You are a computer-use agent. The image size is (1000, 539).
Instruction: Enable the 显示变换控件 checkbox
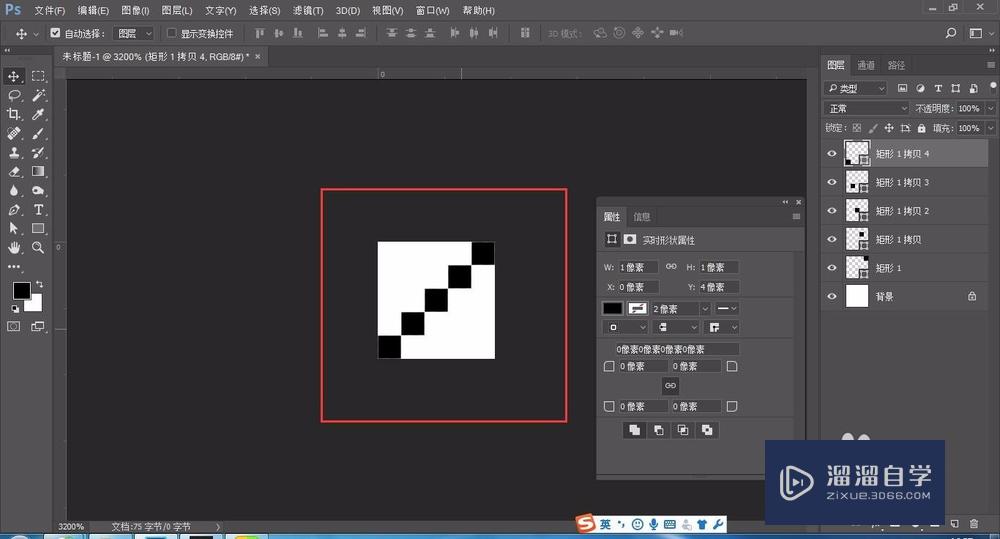click(x=171, y=33)
